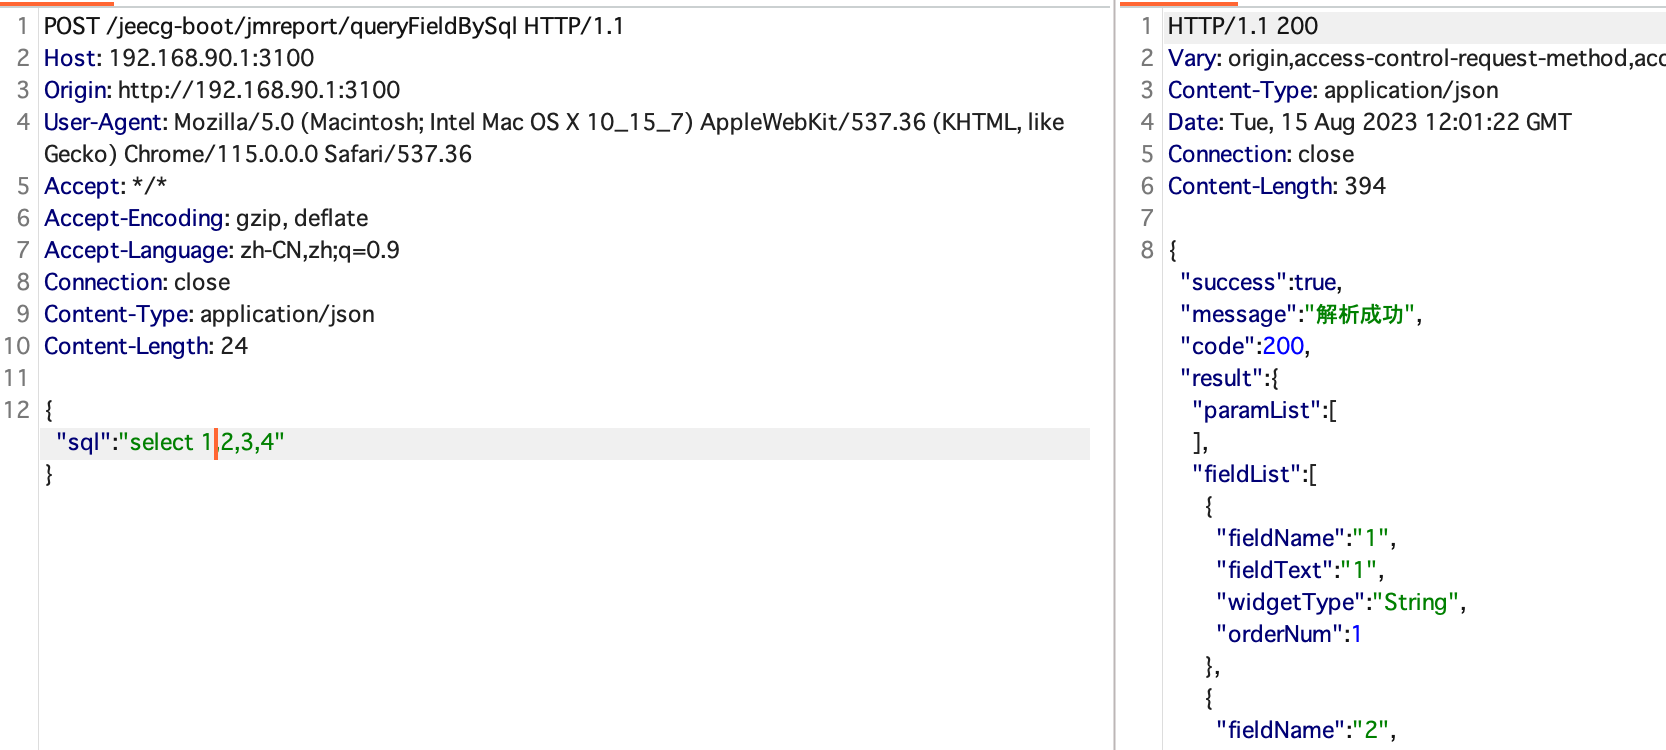Image resolution: width=1666 pixels, height=750 pixels.
Task: Click the Accept-Language header line
Action: [x=222, y=250]
